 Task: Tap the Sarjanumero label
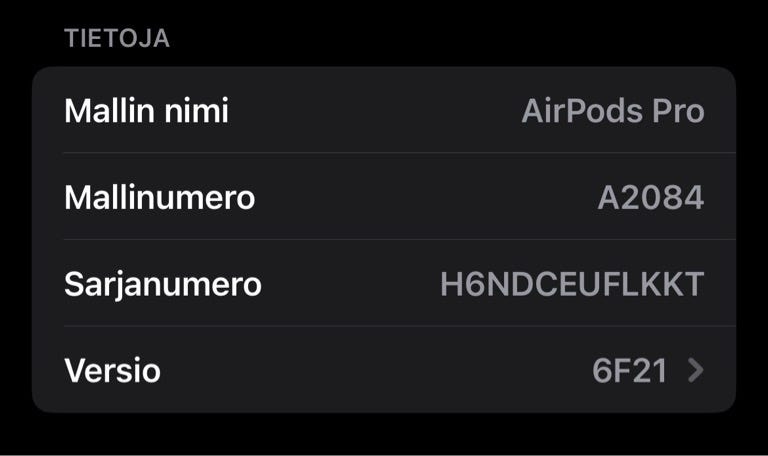pyautogui.click(x=162, y=284)
